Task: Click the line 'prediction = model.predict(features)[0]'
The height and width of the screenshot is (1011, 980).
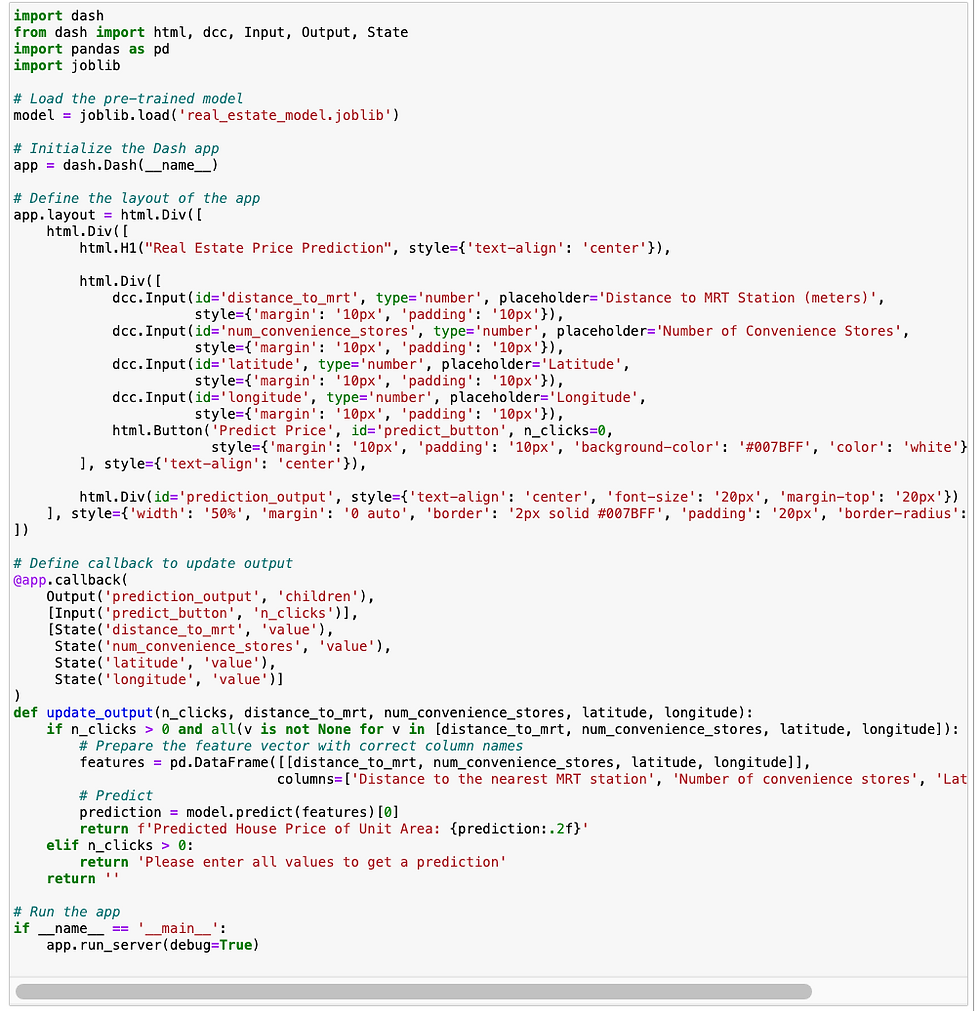Action: click(240, 812)
